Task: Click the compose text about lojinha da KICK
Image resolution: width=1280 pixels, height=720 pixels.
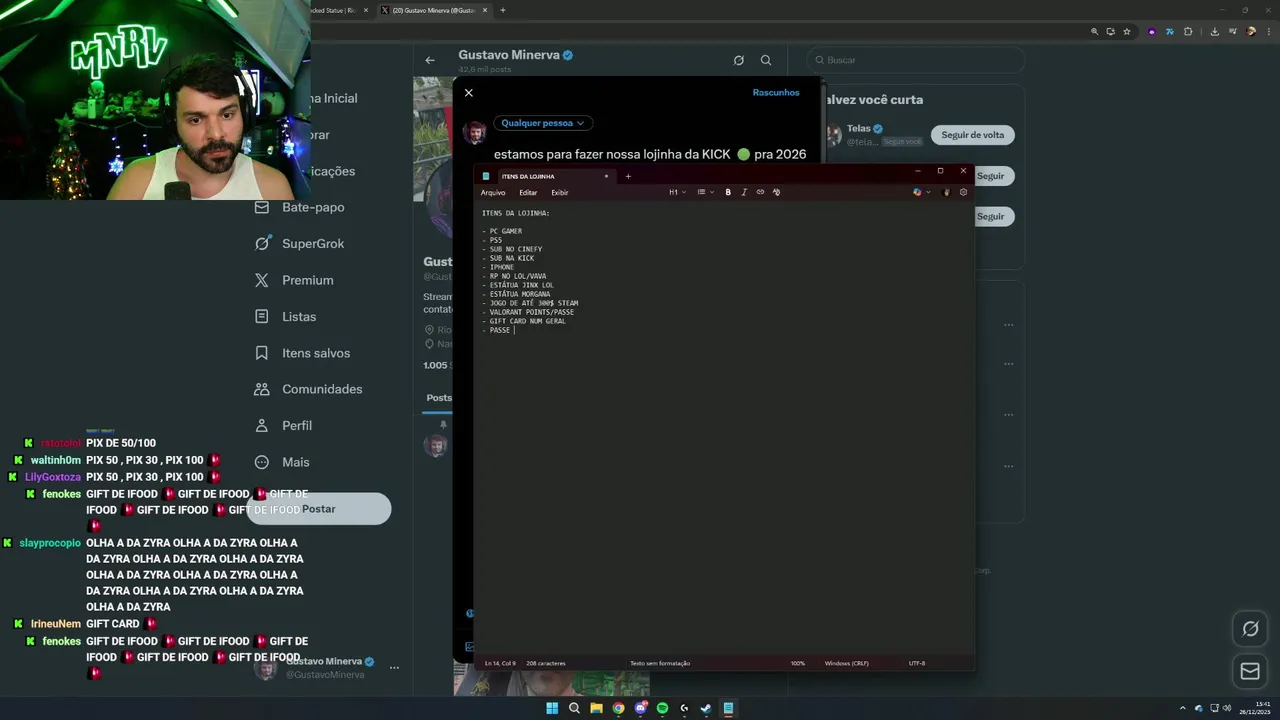Action: (x=650, y=154)
